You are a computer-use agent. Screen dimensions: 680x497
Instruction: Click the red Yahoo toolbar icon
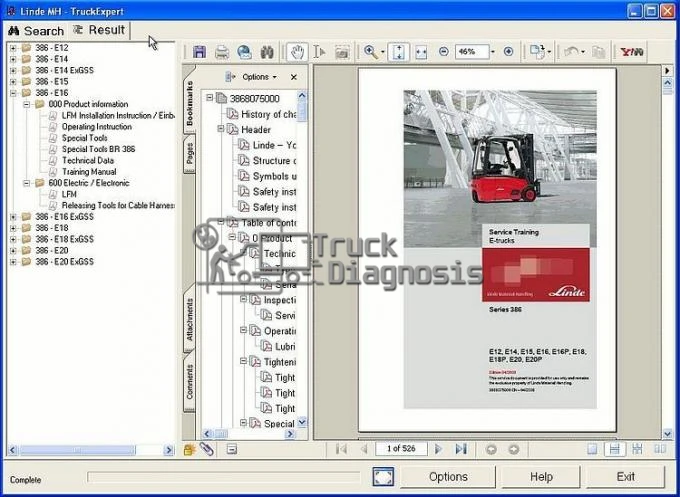631,52
